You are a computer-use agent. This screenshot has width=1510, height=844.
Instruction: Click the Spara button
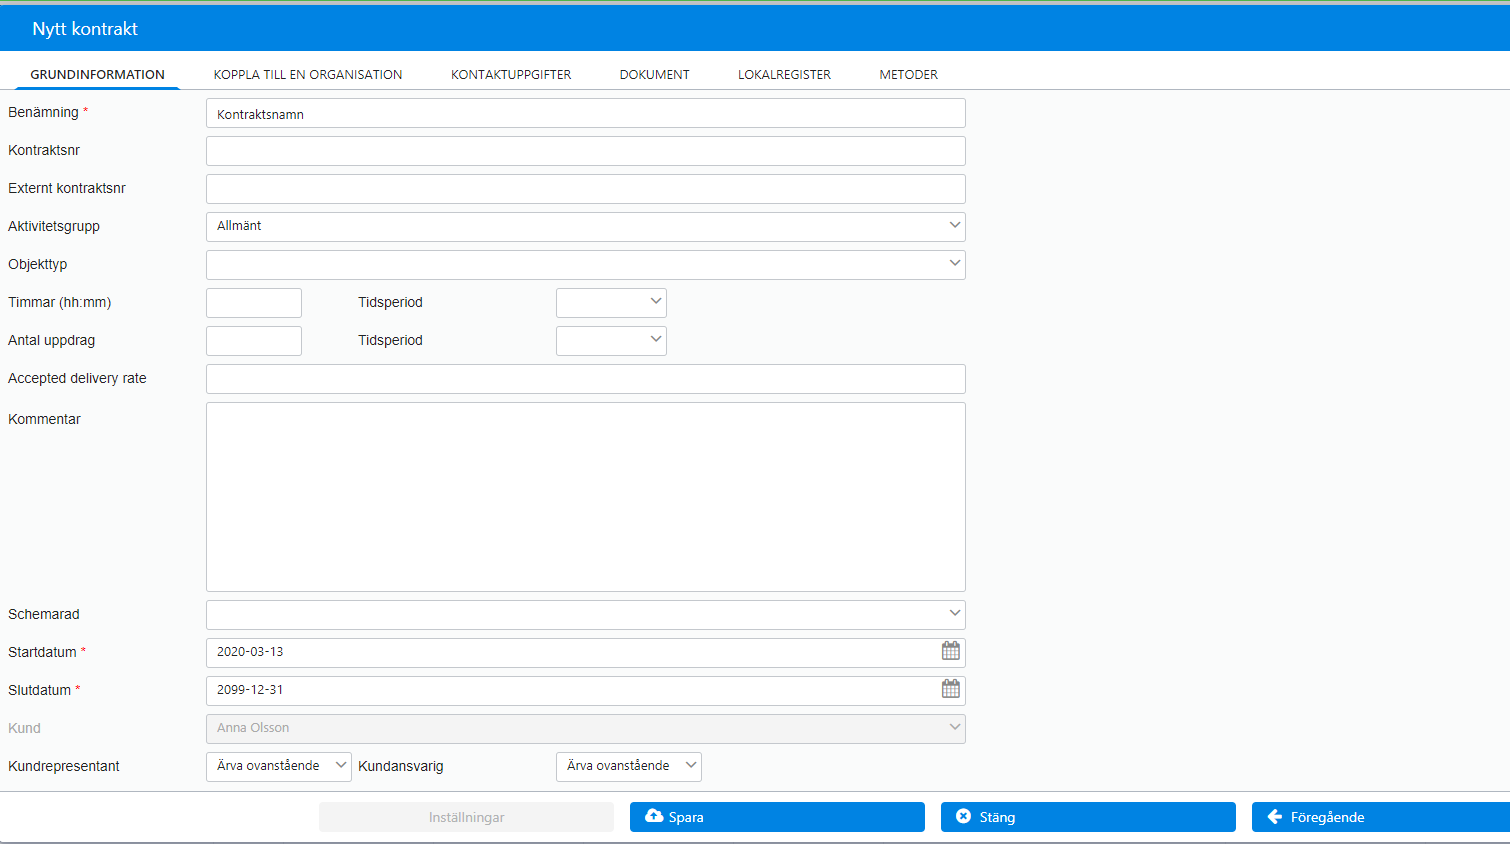click(x=777, y=817)
